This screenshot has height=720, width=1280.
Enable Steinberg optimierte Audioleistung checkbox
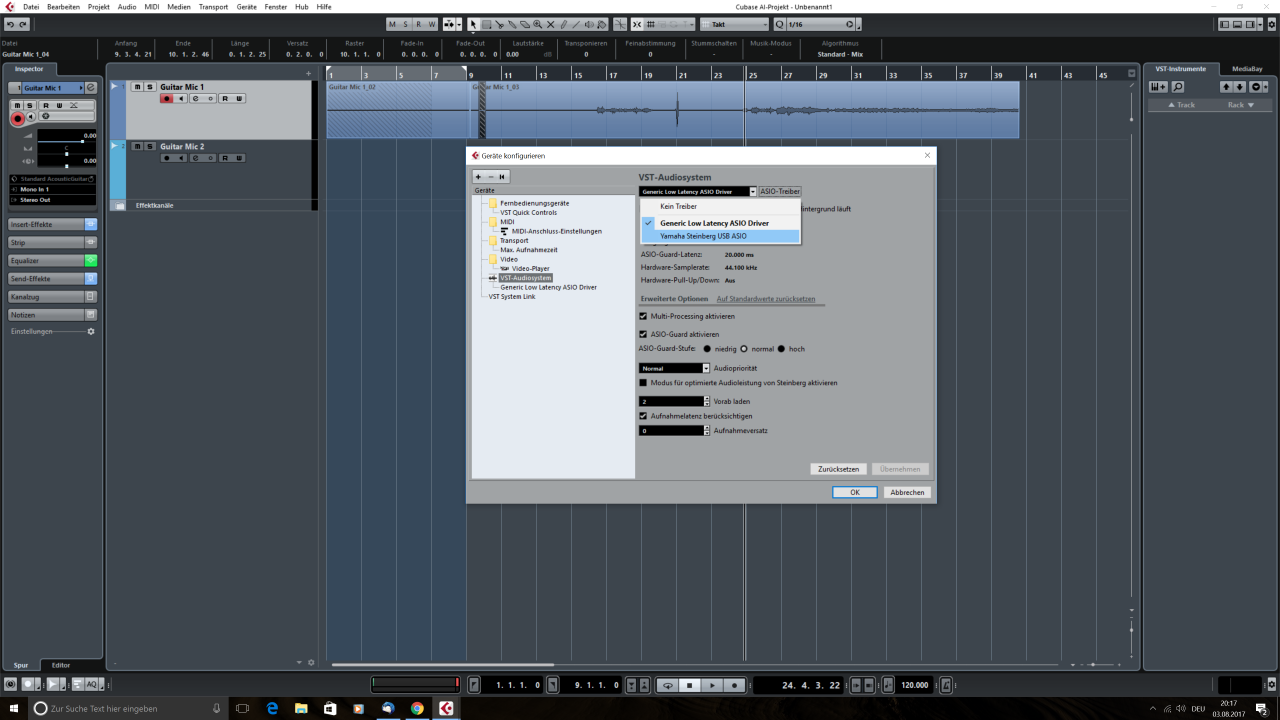pos(643,383)
